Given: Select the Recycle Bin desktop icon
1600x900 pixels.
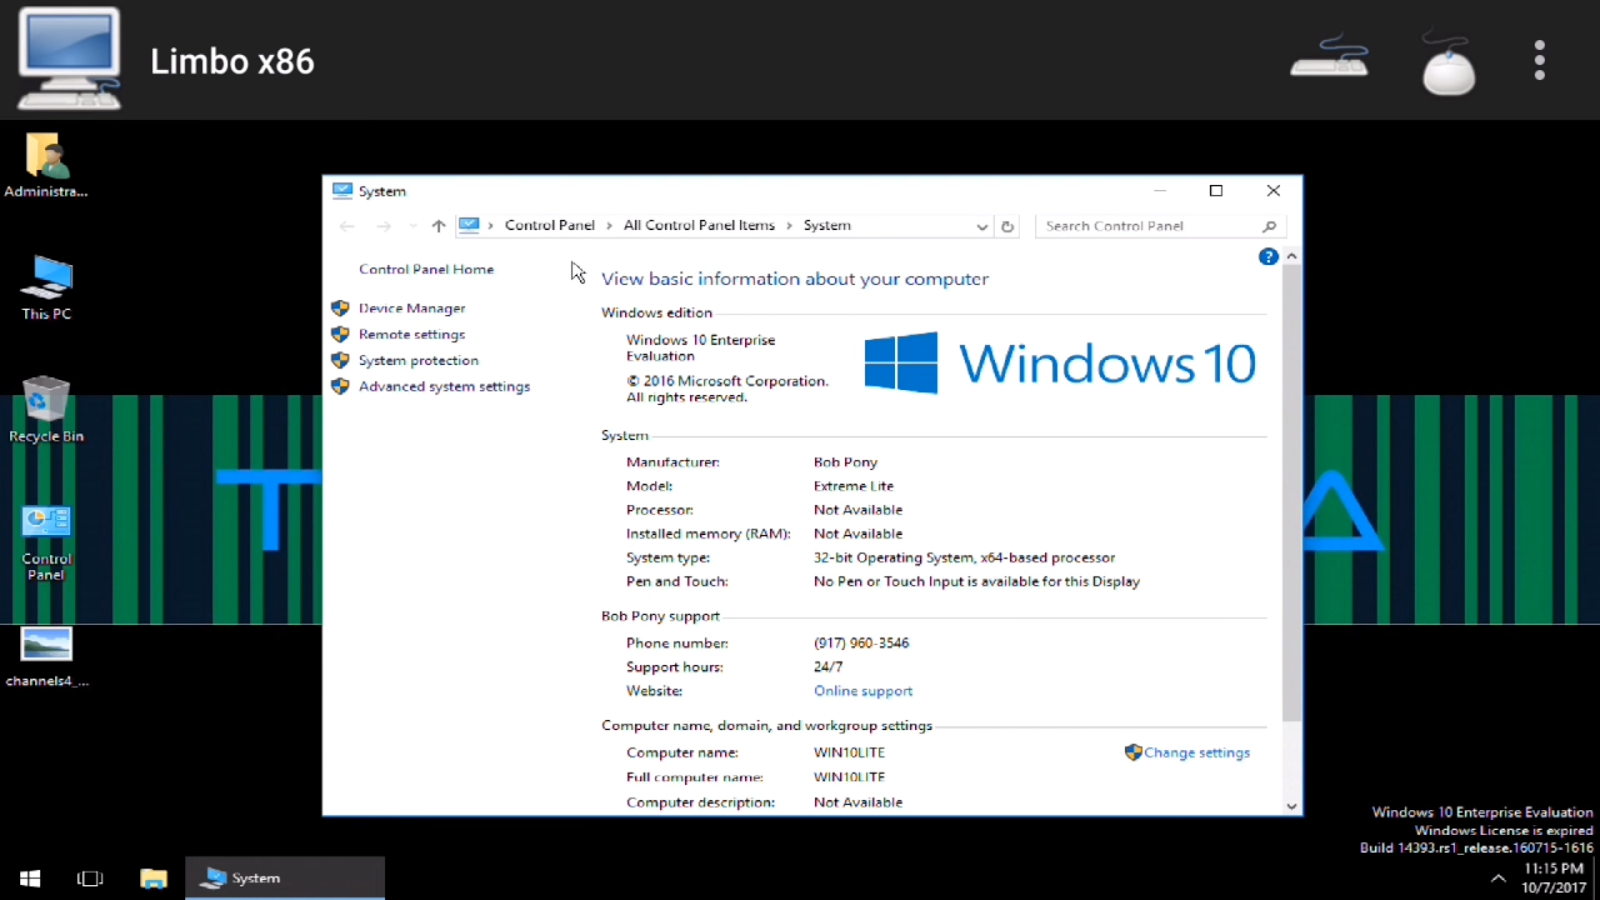Looking at the screenshot, I should pos(46,410).
